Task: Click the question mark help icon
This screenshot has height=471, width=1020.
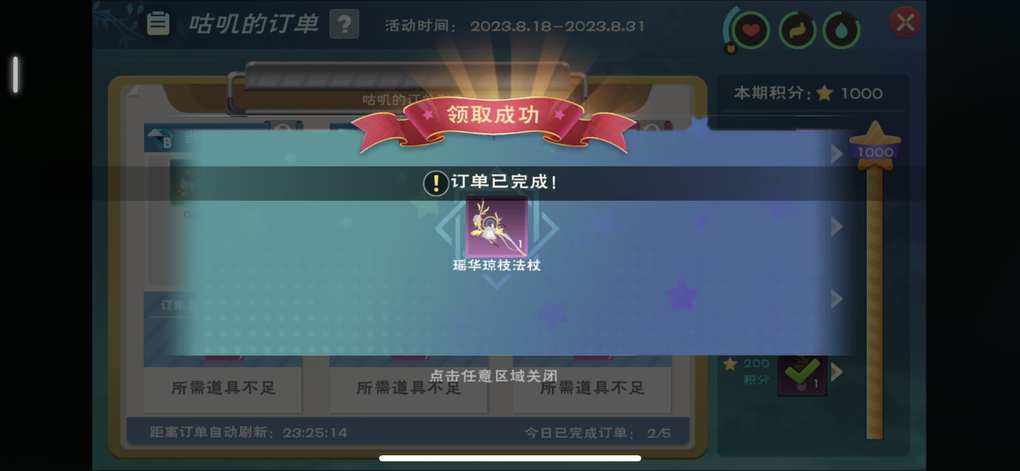Action: (344, 24)
